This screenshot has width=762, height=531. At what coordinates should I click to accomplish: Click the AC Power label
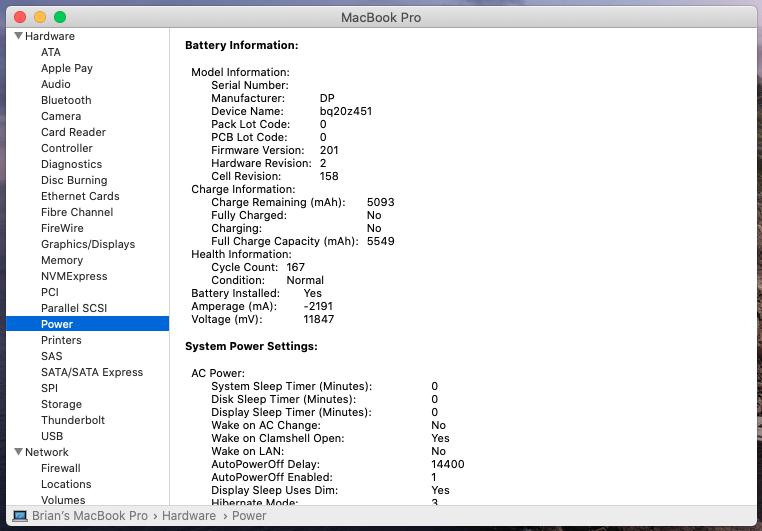tap(218, 373)
